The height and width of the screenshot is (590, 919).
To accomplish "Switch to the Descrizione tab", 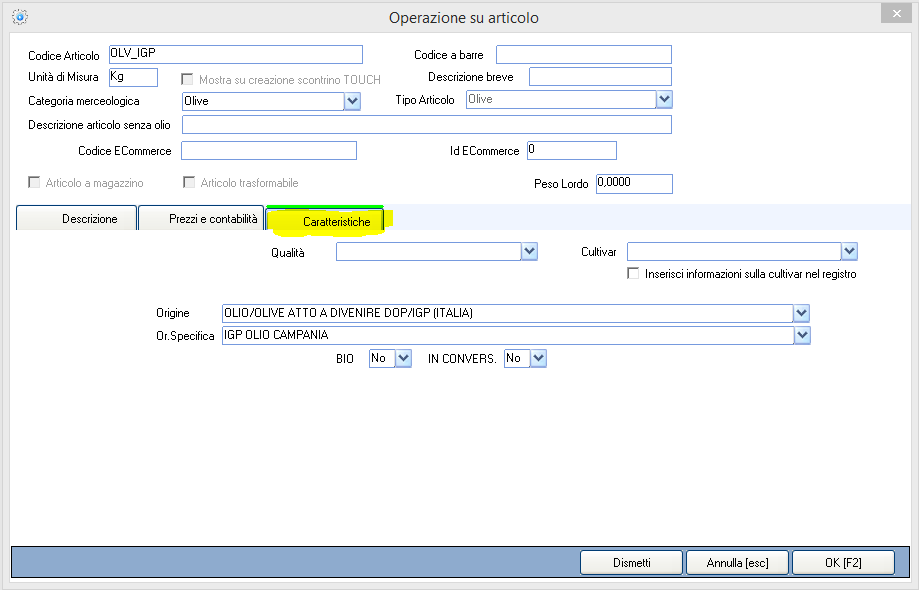I will coord(77,218).
